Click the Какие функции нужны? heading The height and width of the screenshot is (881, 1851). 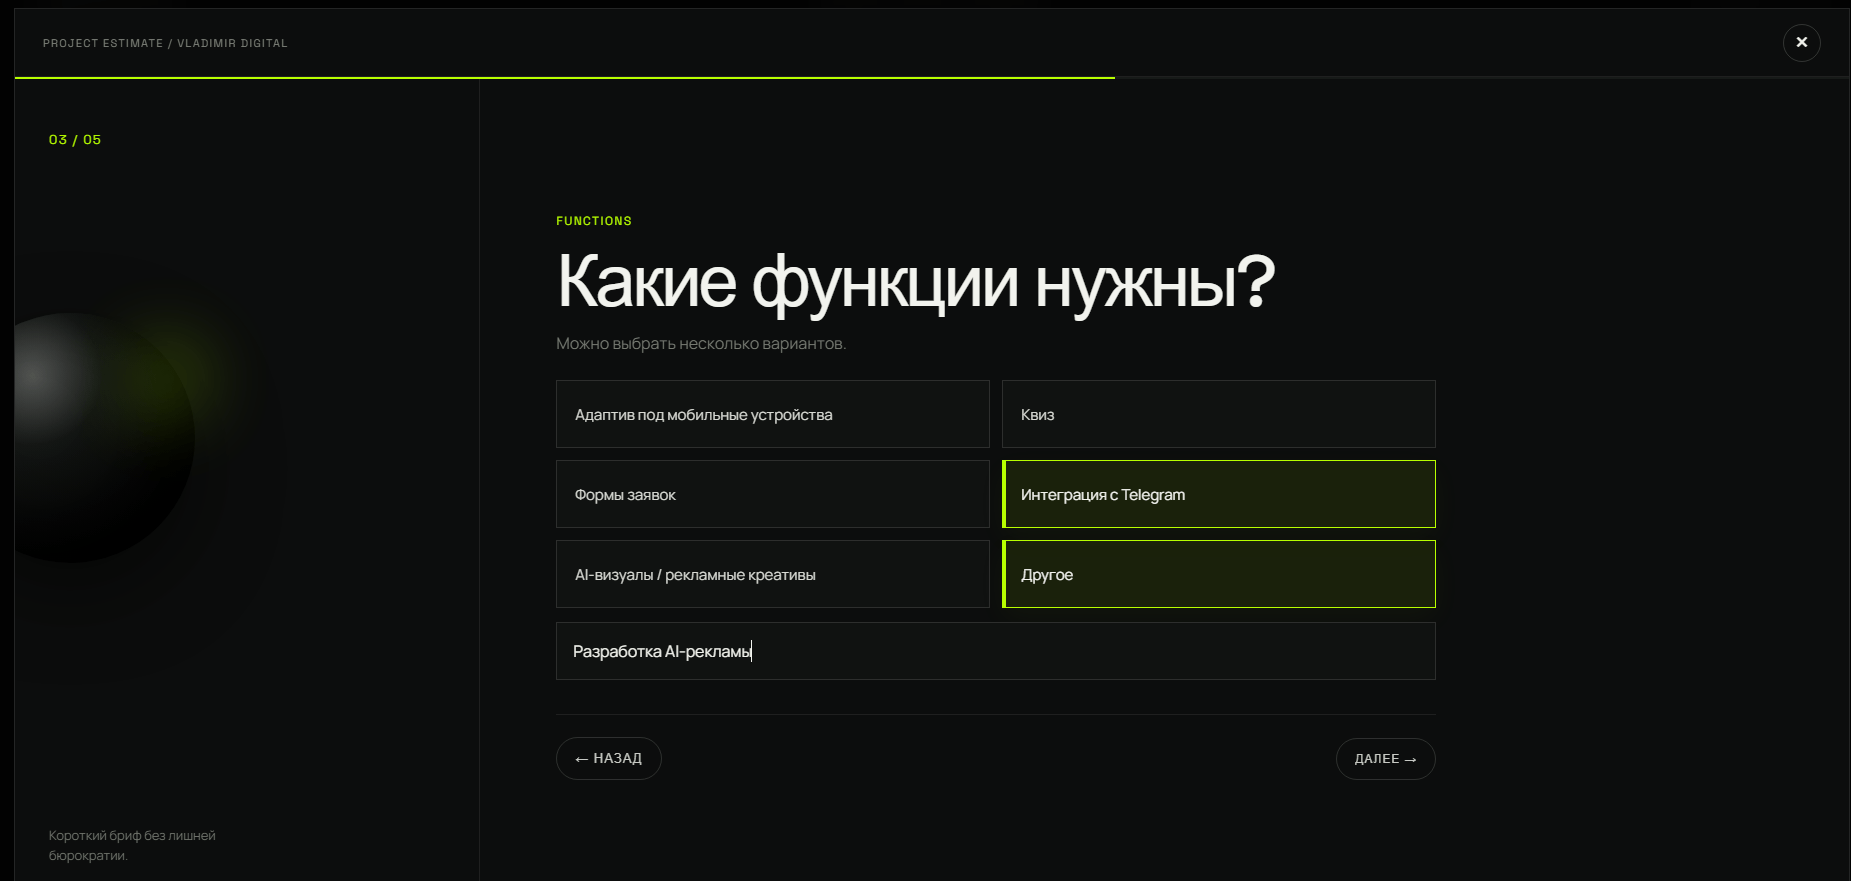[916, 282]
